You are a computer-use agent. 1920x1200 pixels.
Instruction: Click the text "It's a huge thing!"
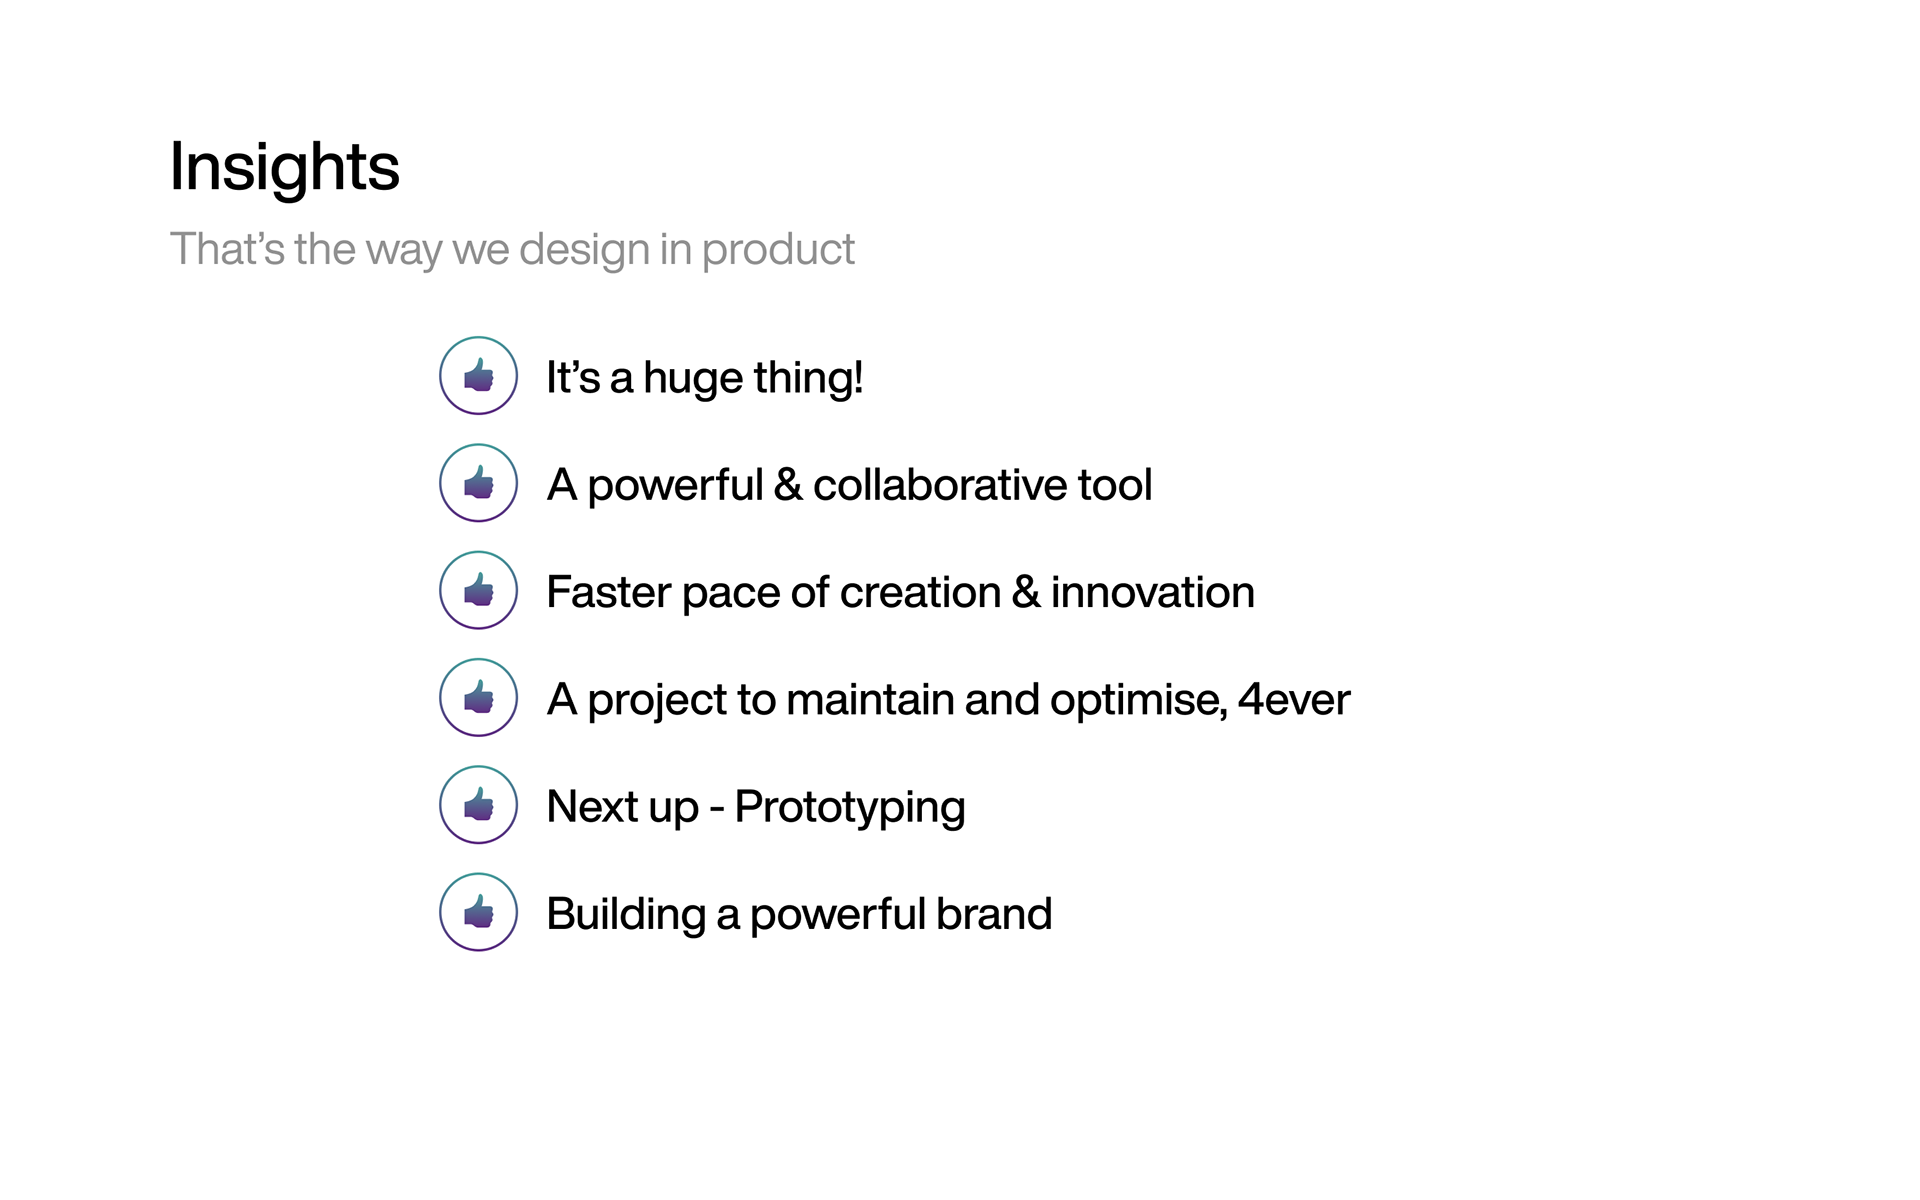pos(704,378)
